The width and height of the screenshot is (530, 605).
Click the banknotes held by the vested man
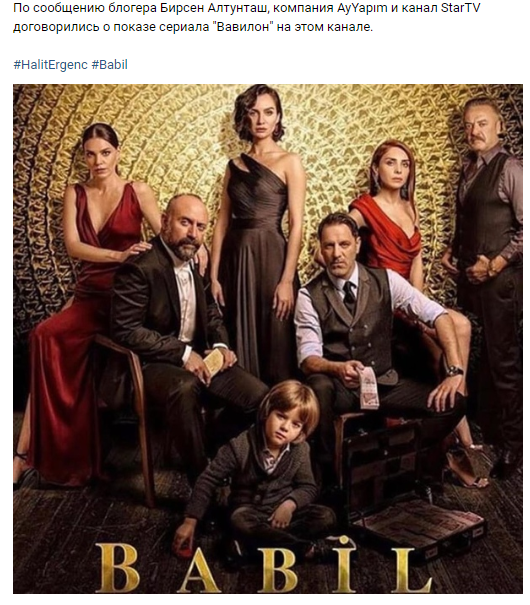tap(368, 389)
